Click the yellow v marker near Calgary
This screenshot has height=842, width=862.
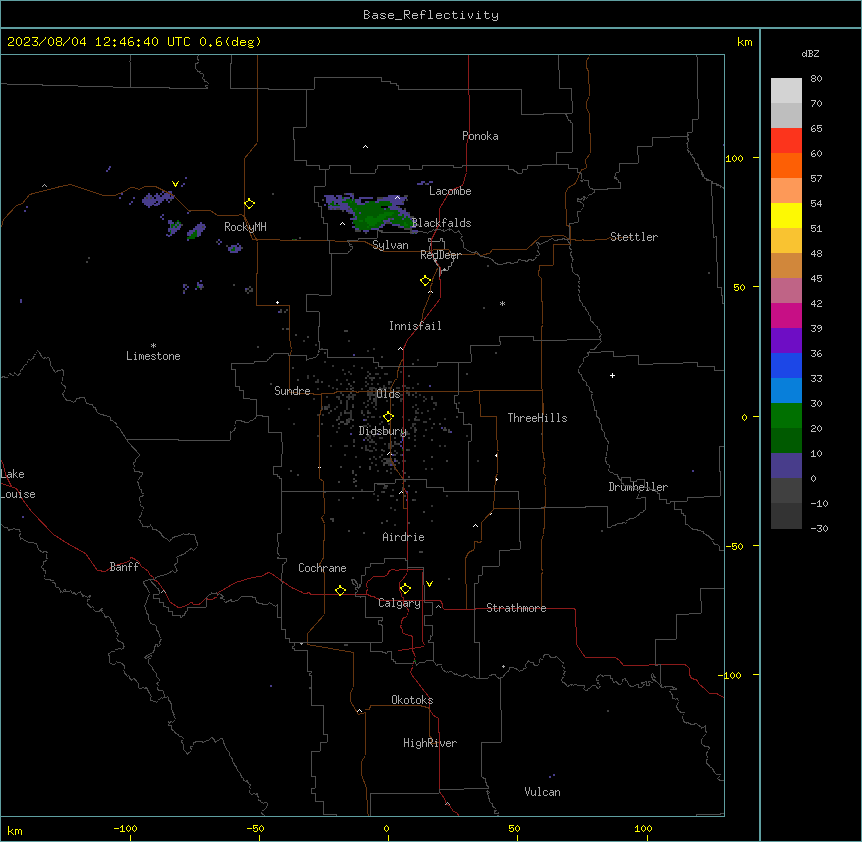click(x=429, y=584)
